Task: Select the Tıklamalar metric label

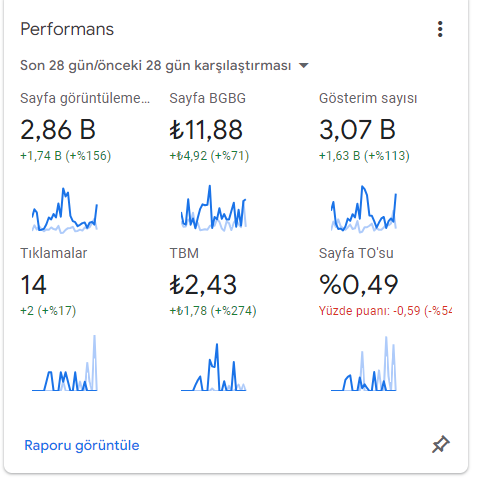Action: coord(54,253)
